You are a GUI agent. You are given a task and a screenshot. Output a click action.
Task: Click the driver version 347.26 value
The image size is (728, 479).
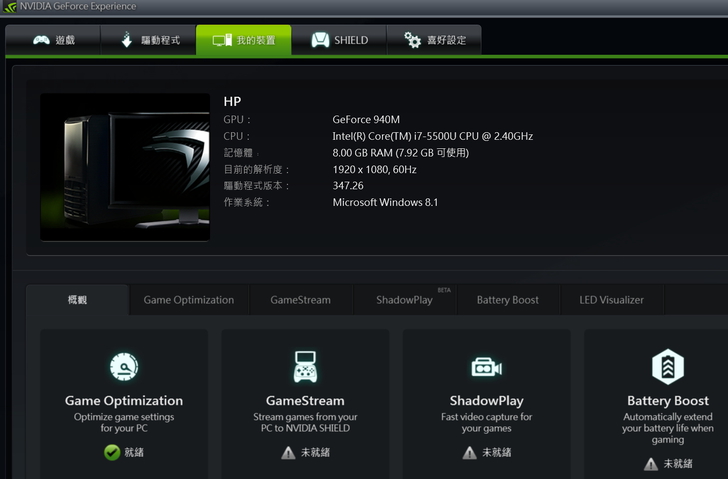click(x=348, y=186)
